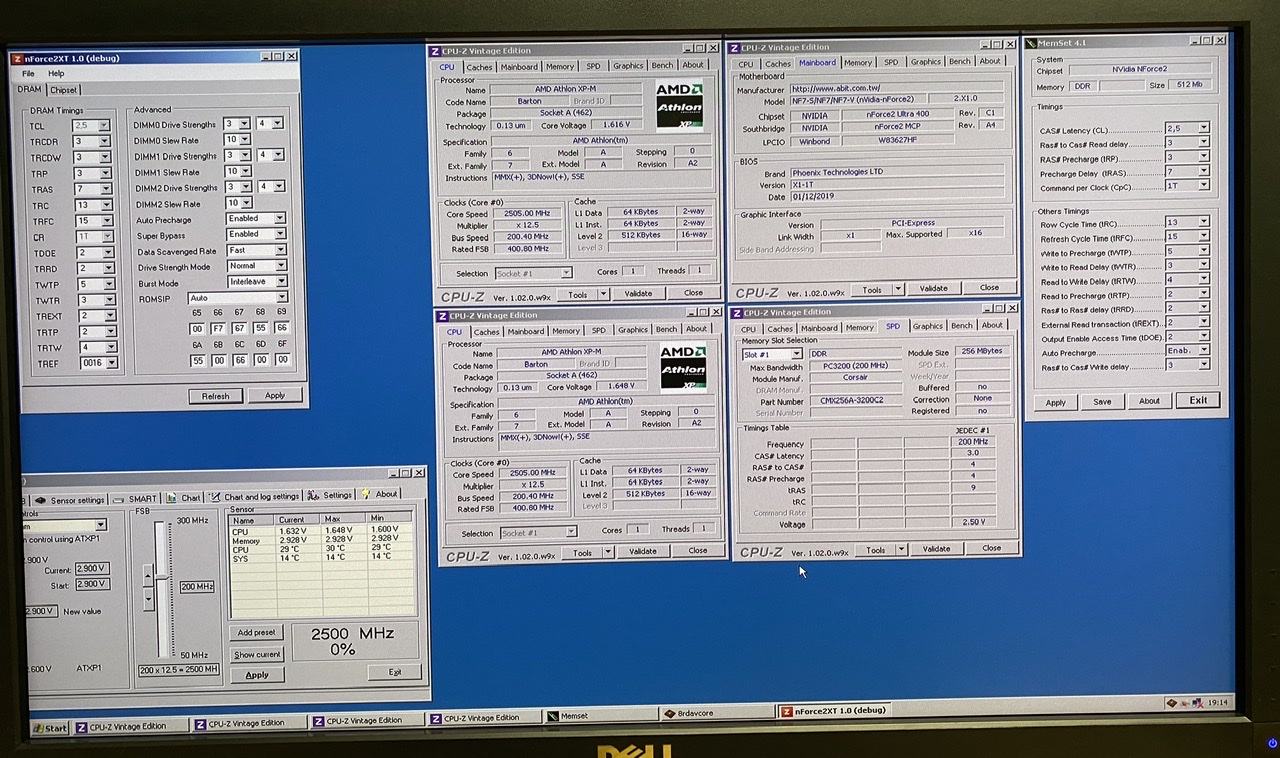Image resolution: width=1280 pixels, height=758 pixels.
Task: Click the AMD Athlon XP logo in the CPU-Z window showing 1.616 V
Action: pyautogui.click(x=679, y=106)
